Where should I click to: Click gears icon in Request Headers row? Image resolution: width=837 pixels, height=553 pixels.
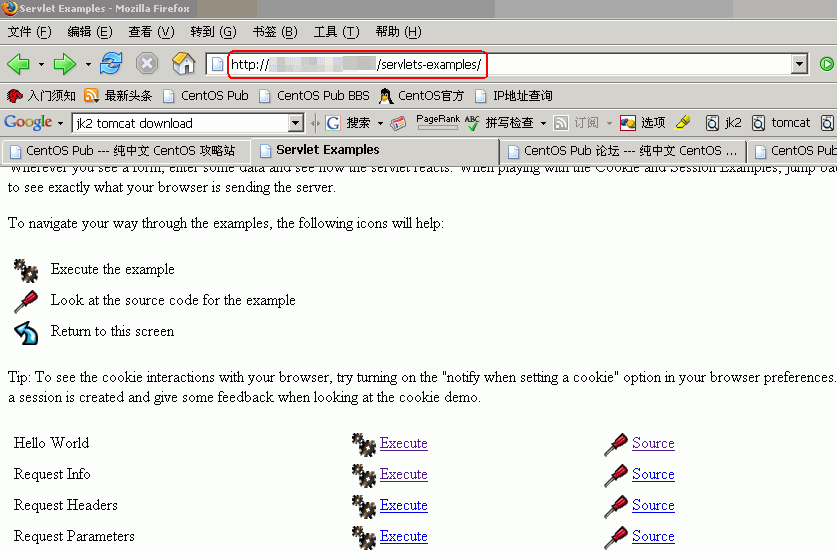tap(364, 507)
